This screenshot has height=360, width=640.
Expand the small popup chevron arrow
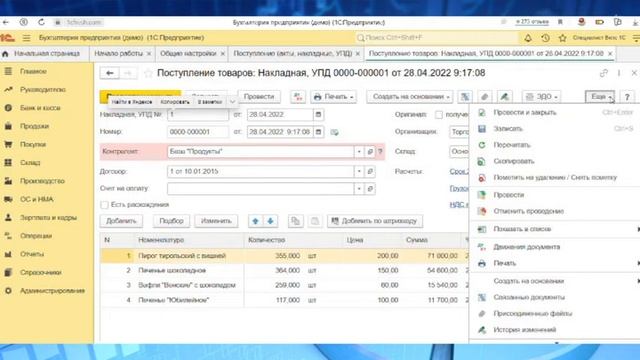click(x=232, y=102)
